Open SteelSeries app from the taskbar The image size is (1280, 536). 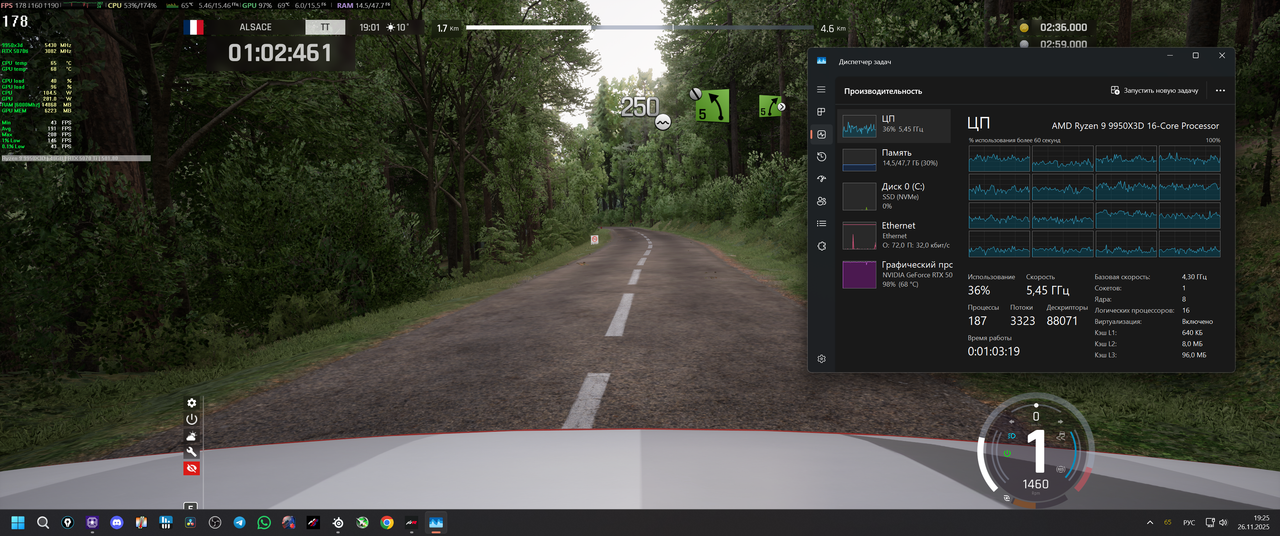click(x=338, y=522)
